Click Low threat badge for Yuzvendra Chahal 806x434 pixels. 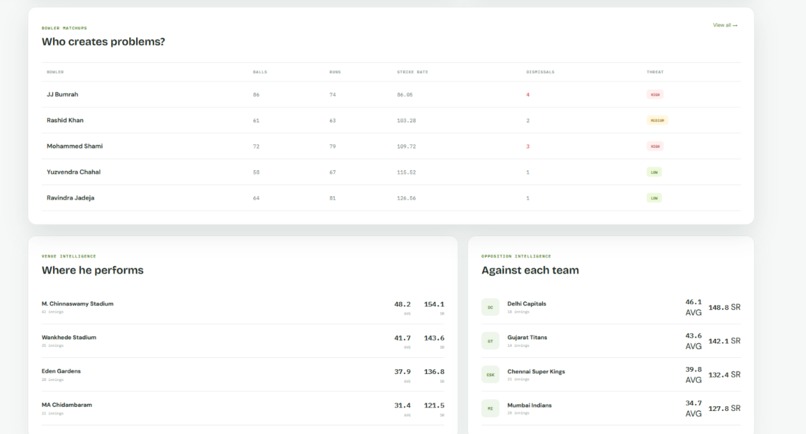pyautogui.click(x=654, y=172)
